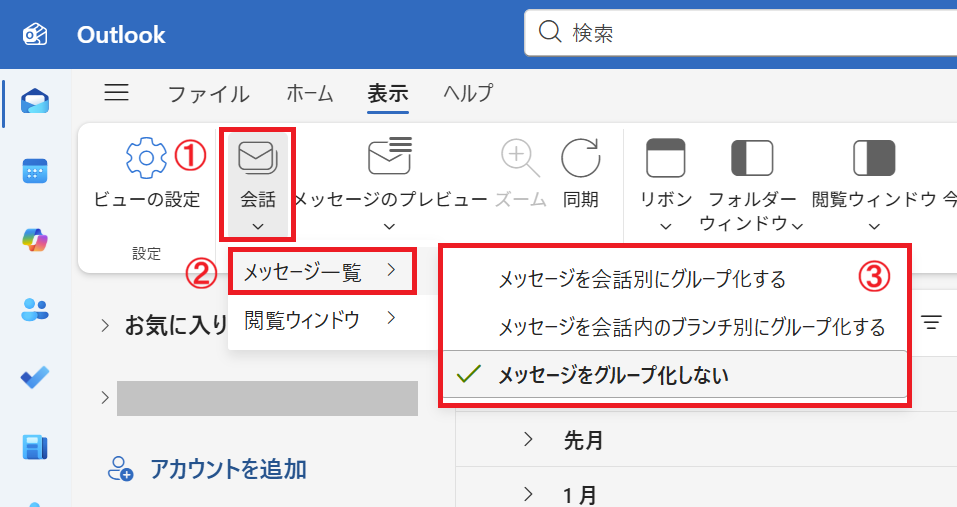Expand the grayed-out account folder row
Image resolution: width=957 pixels, height=507 pixels.
click(x=105, y=398)
